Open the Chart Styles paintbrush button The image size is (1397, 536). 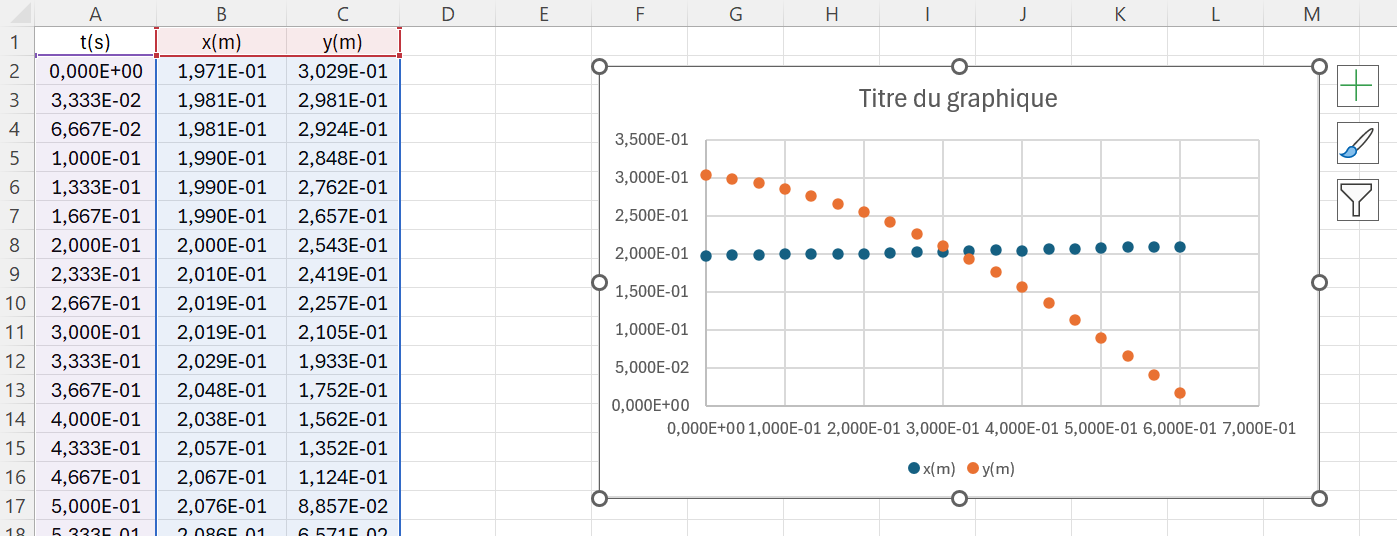(x=1357, y=143)
